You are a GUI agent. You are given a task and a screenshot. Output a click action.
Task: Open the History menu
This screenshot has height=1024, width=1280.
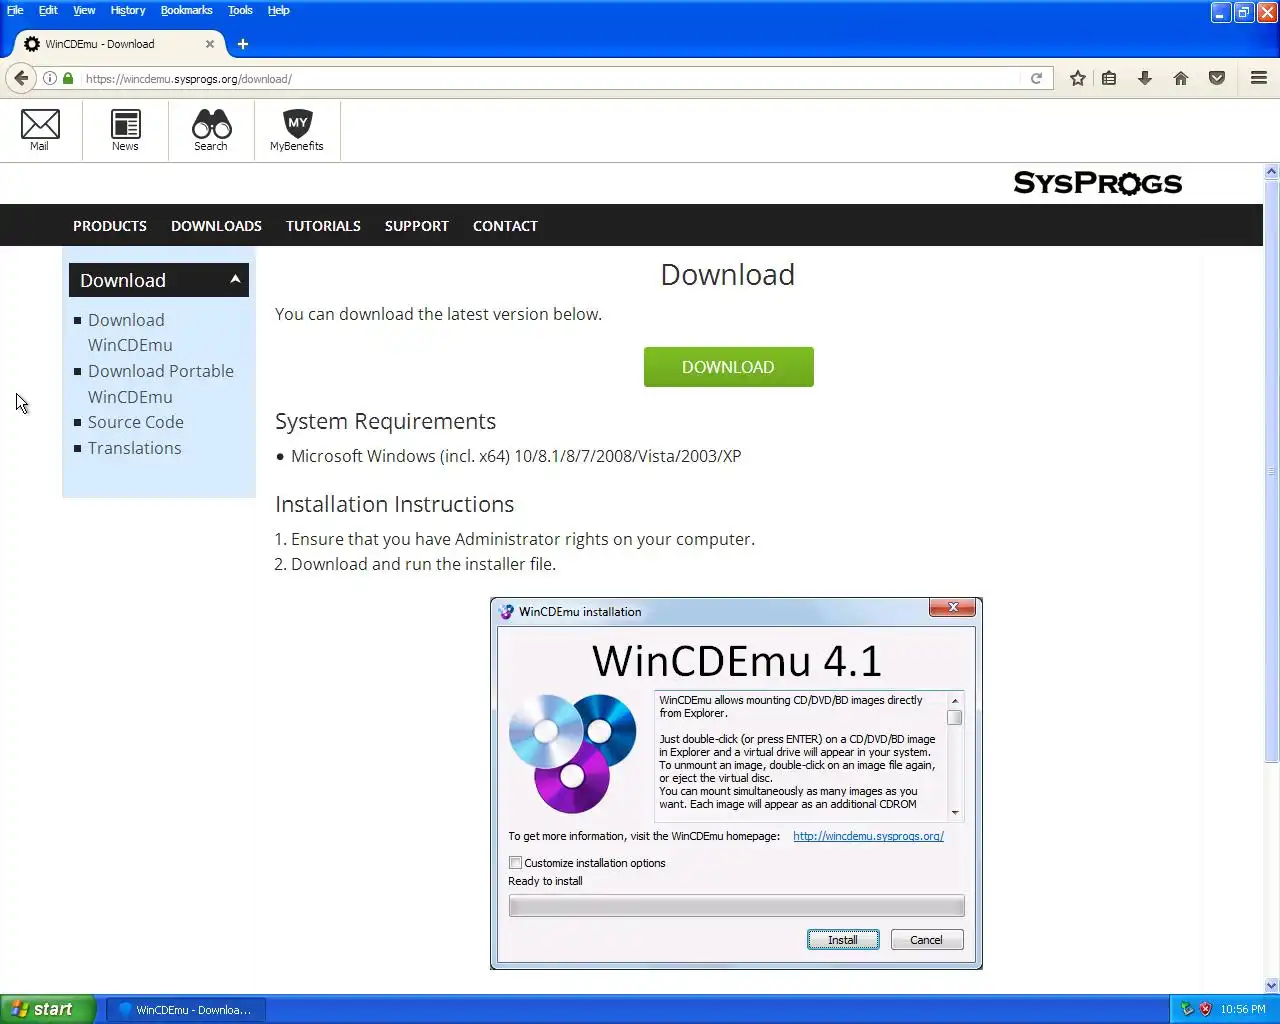tap(128, 10)
